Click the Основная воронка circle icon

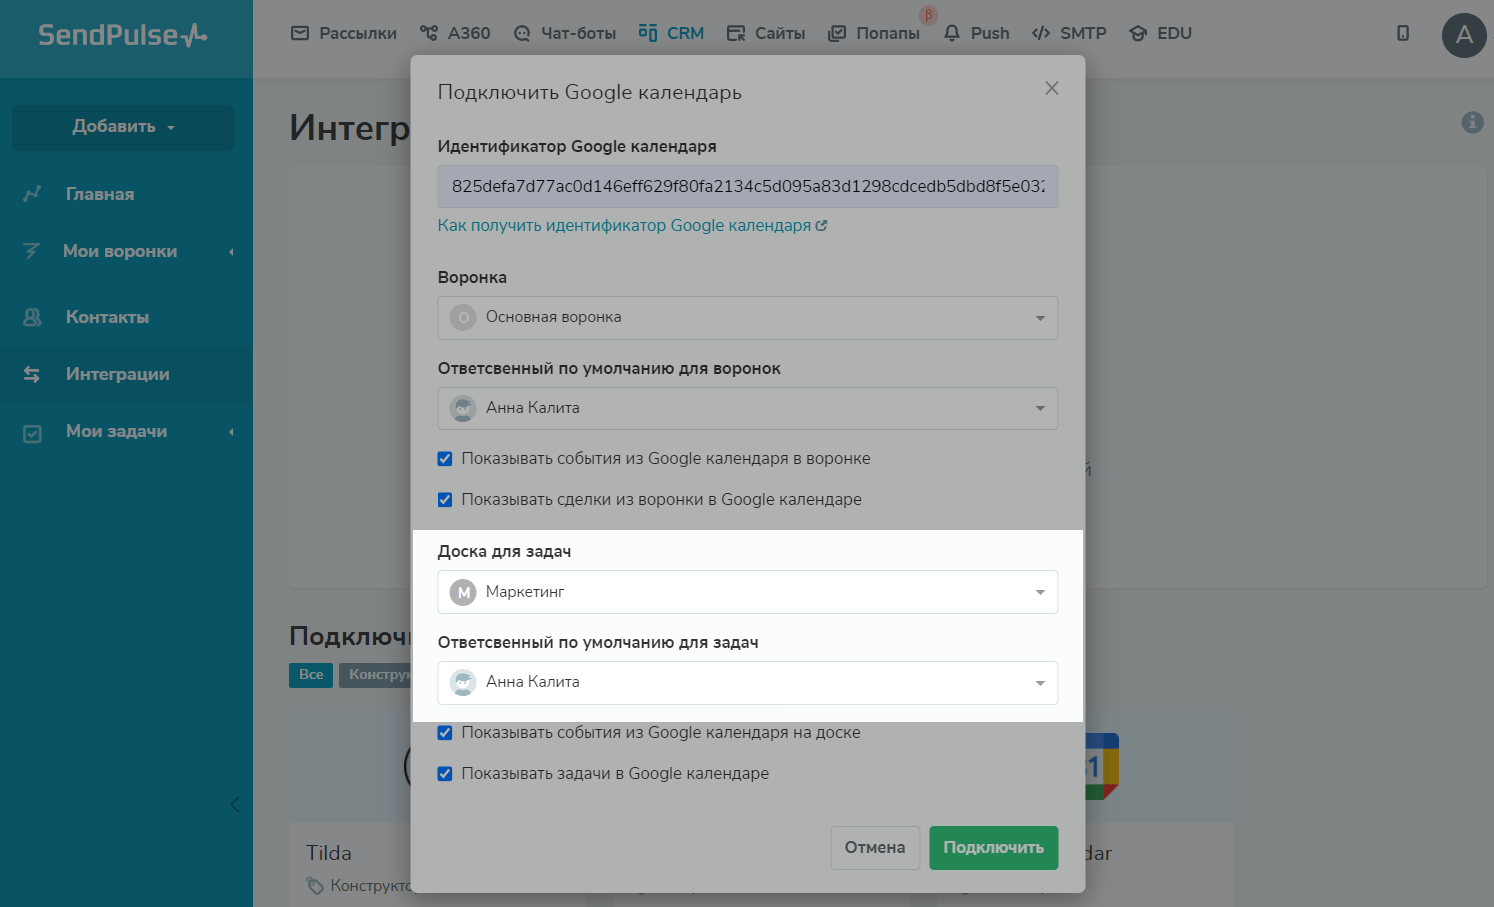click(463, 318)
